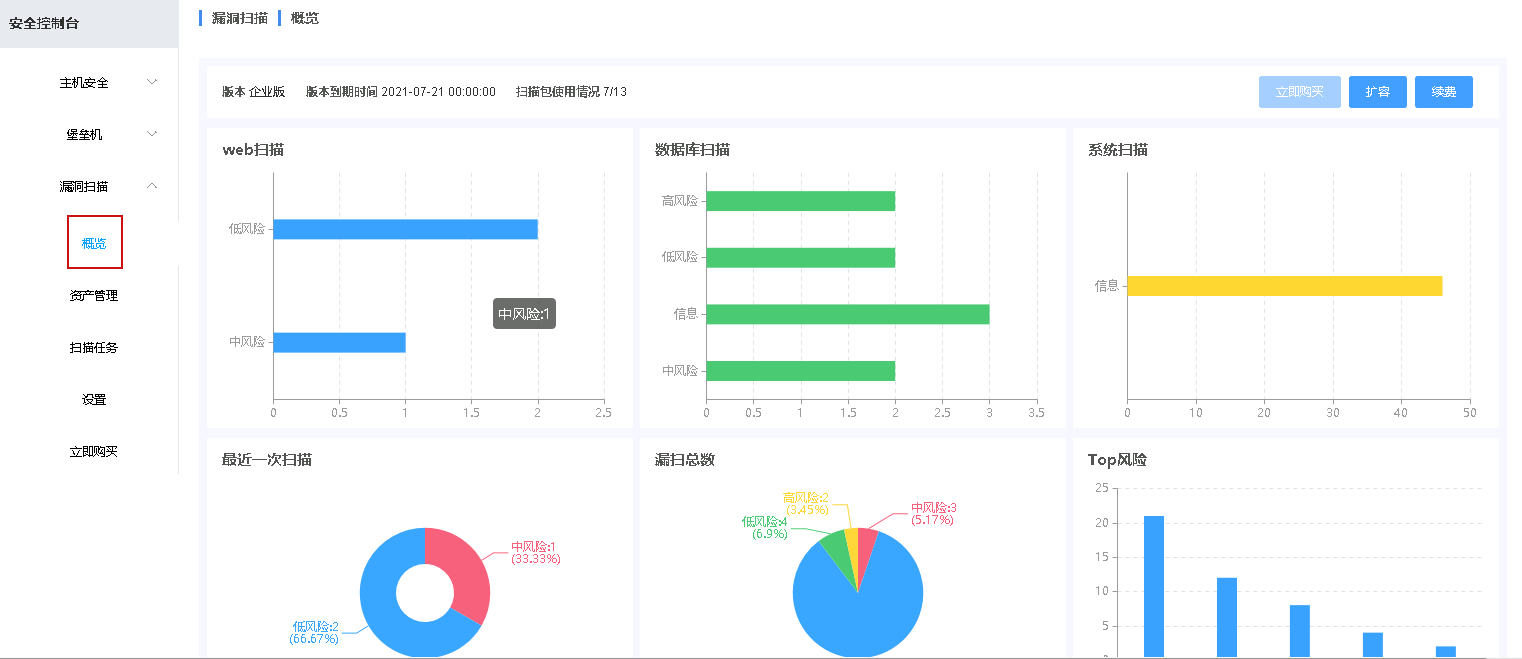The width and height of the screenshot is (1522, 659).
Task: Go to 设置 in the sidebar
Action: [x=94, y=400]
